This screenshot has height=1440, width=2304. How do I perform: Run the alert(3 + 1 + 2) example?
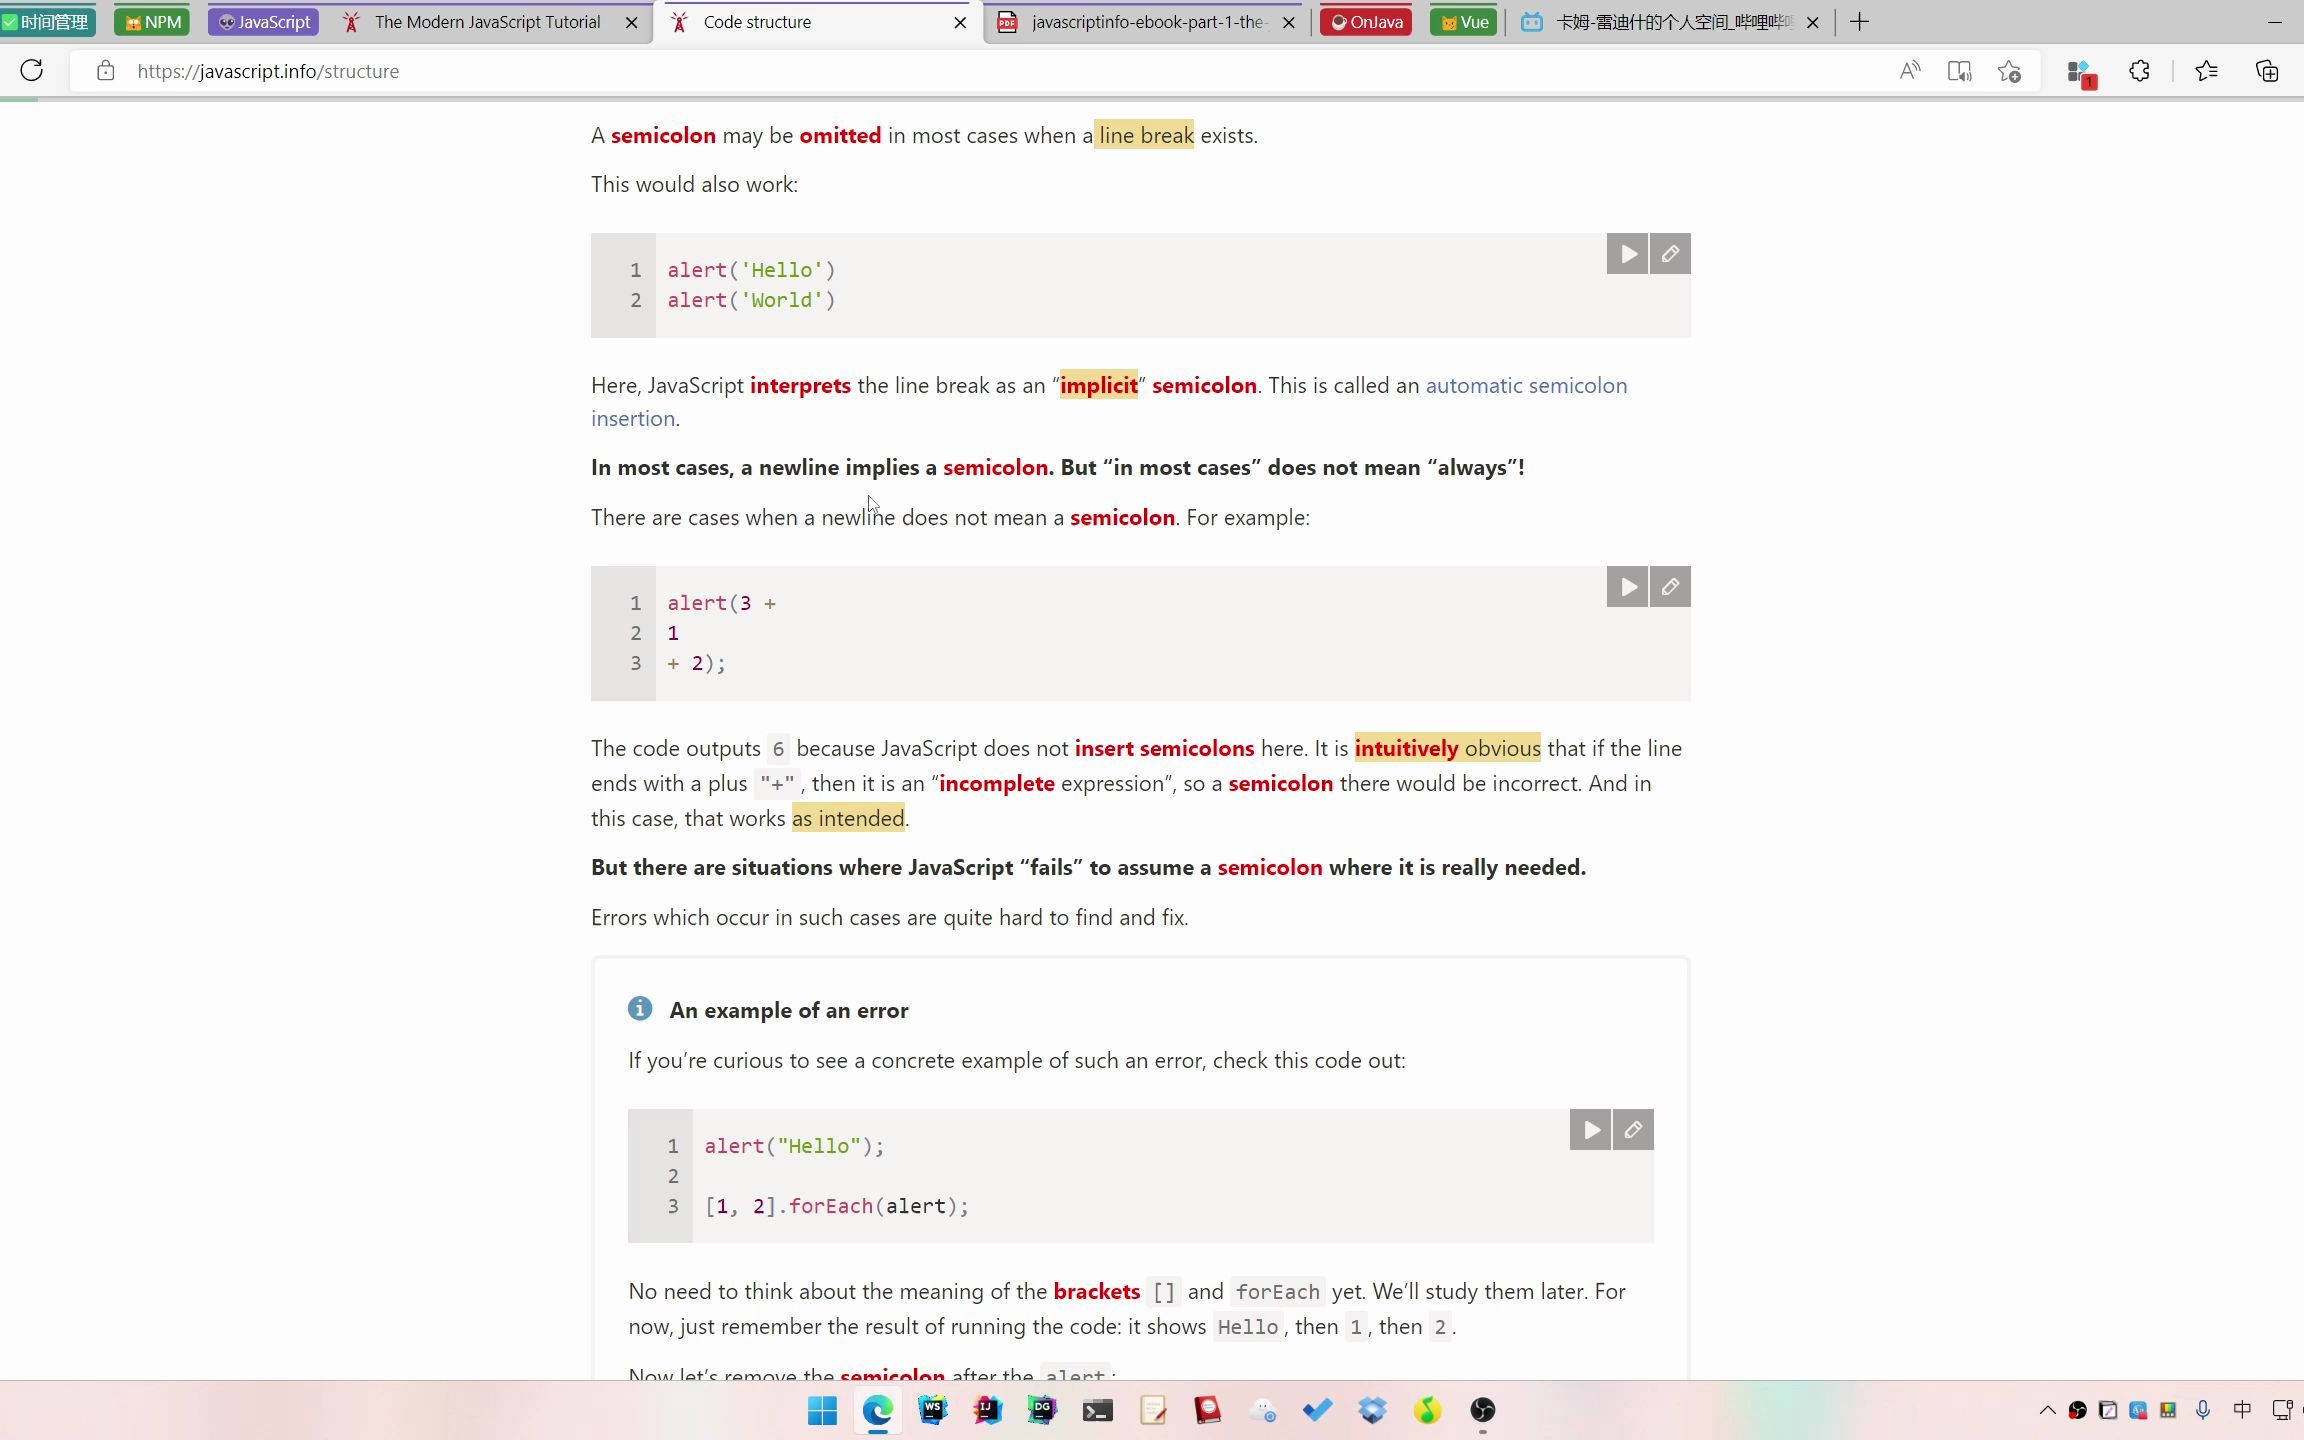click(1626, 586)
